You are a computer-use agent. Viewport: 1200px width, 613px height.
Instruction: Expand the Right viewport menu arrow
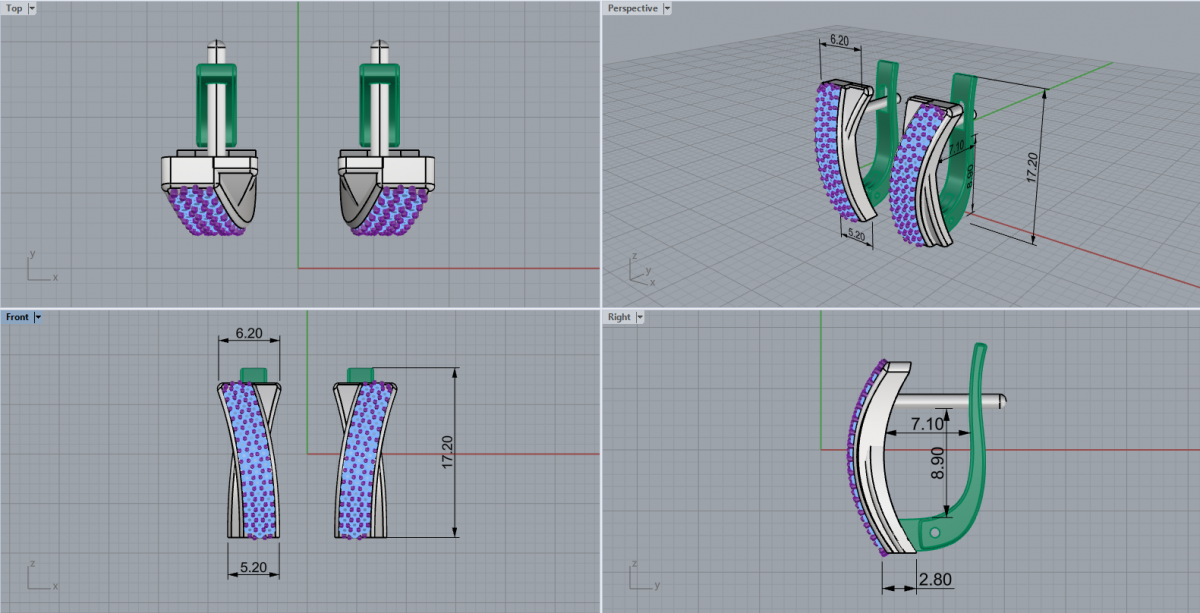pos(639,317)
